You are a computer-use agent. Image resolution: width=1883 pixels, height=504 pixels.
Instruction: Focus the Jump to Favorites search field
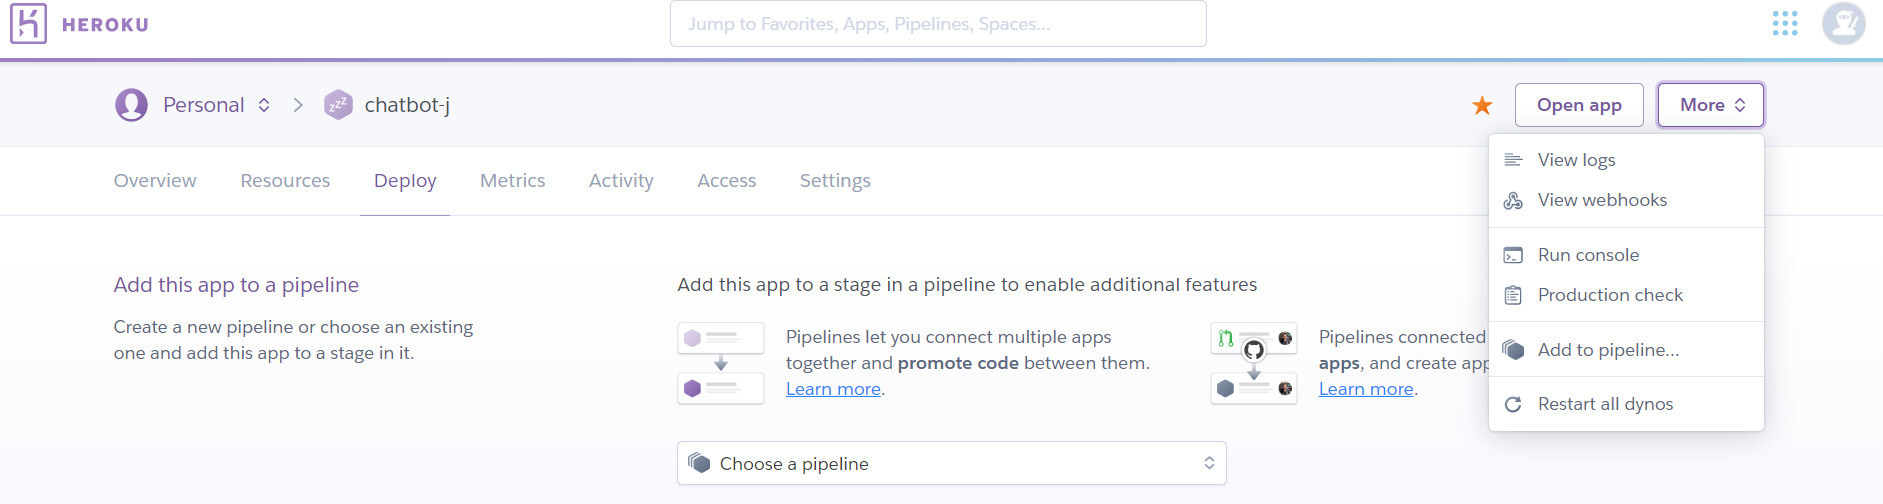(x=937, y=24)
